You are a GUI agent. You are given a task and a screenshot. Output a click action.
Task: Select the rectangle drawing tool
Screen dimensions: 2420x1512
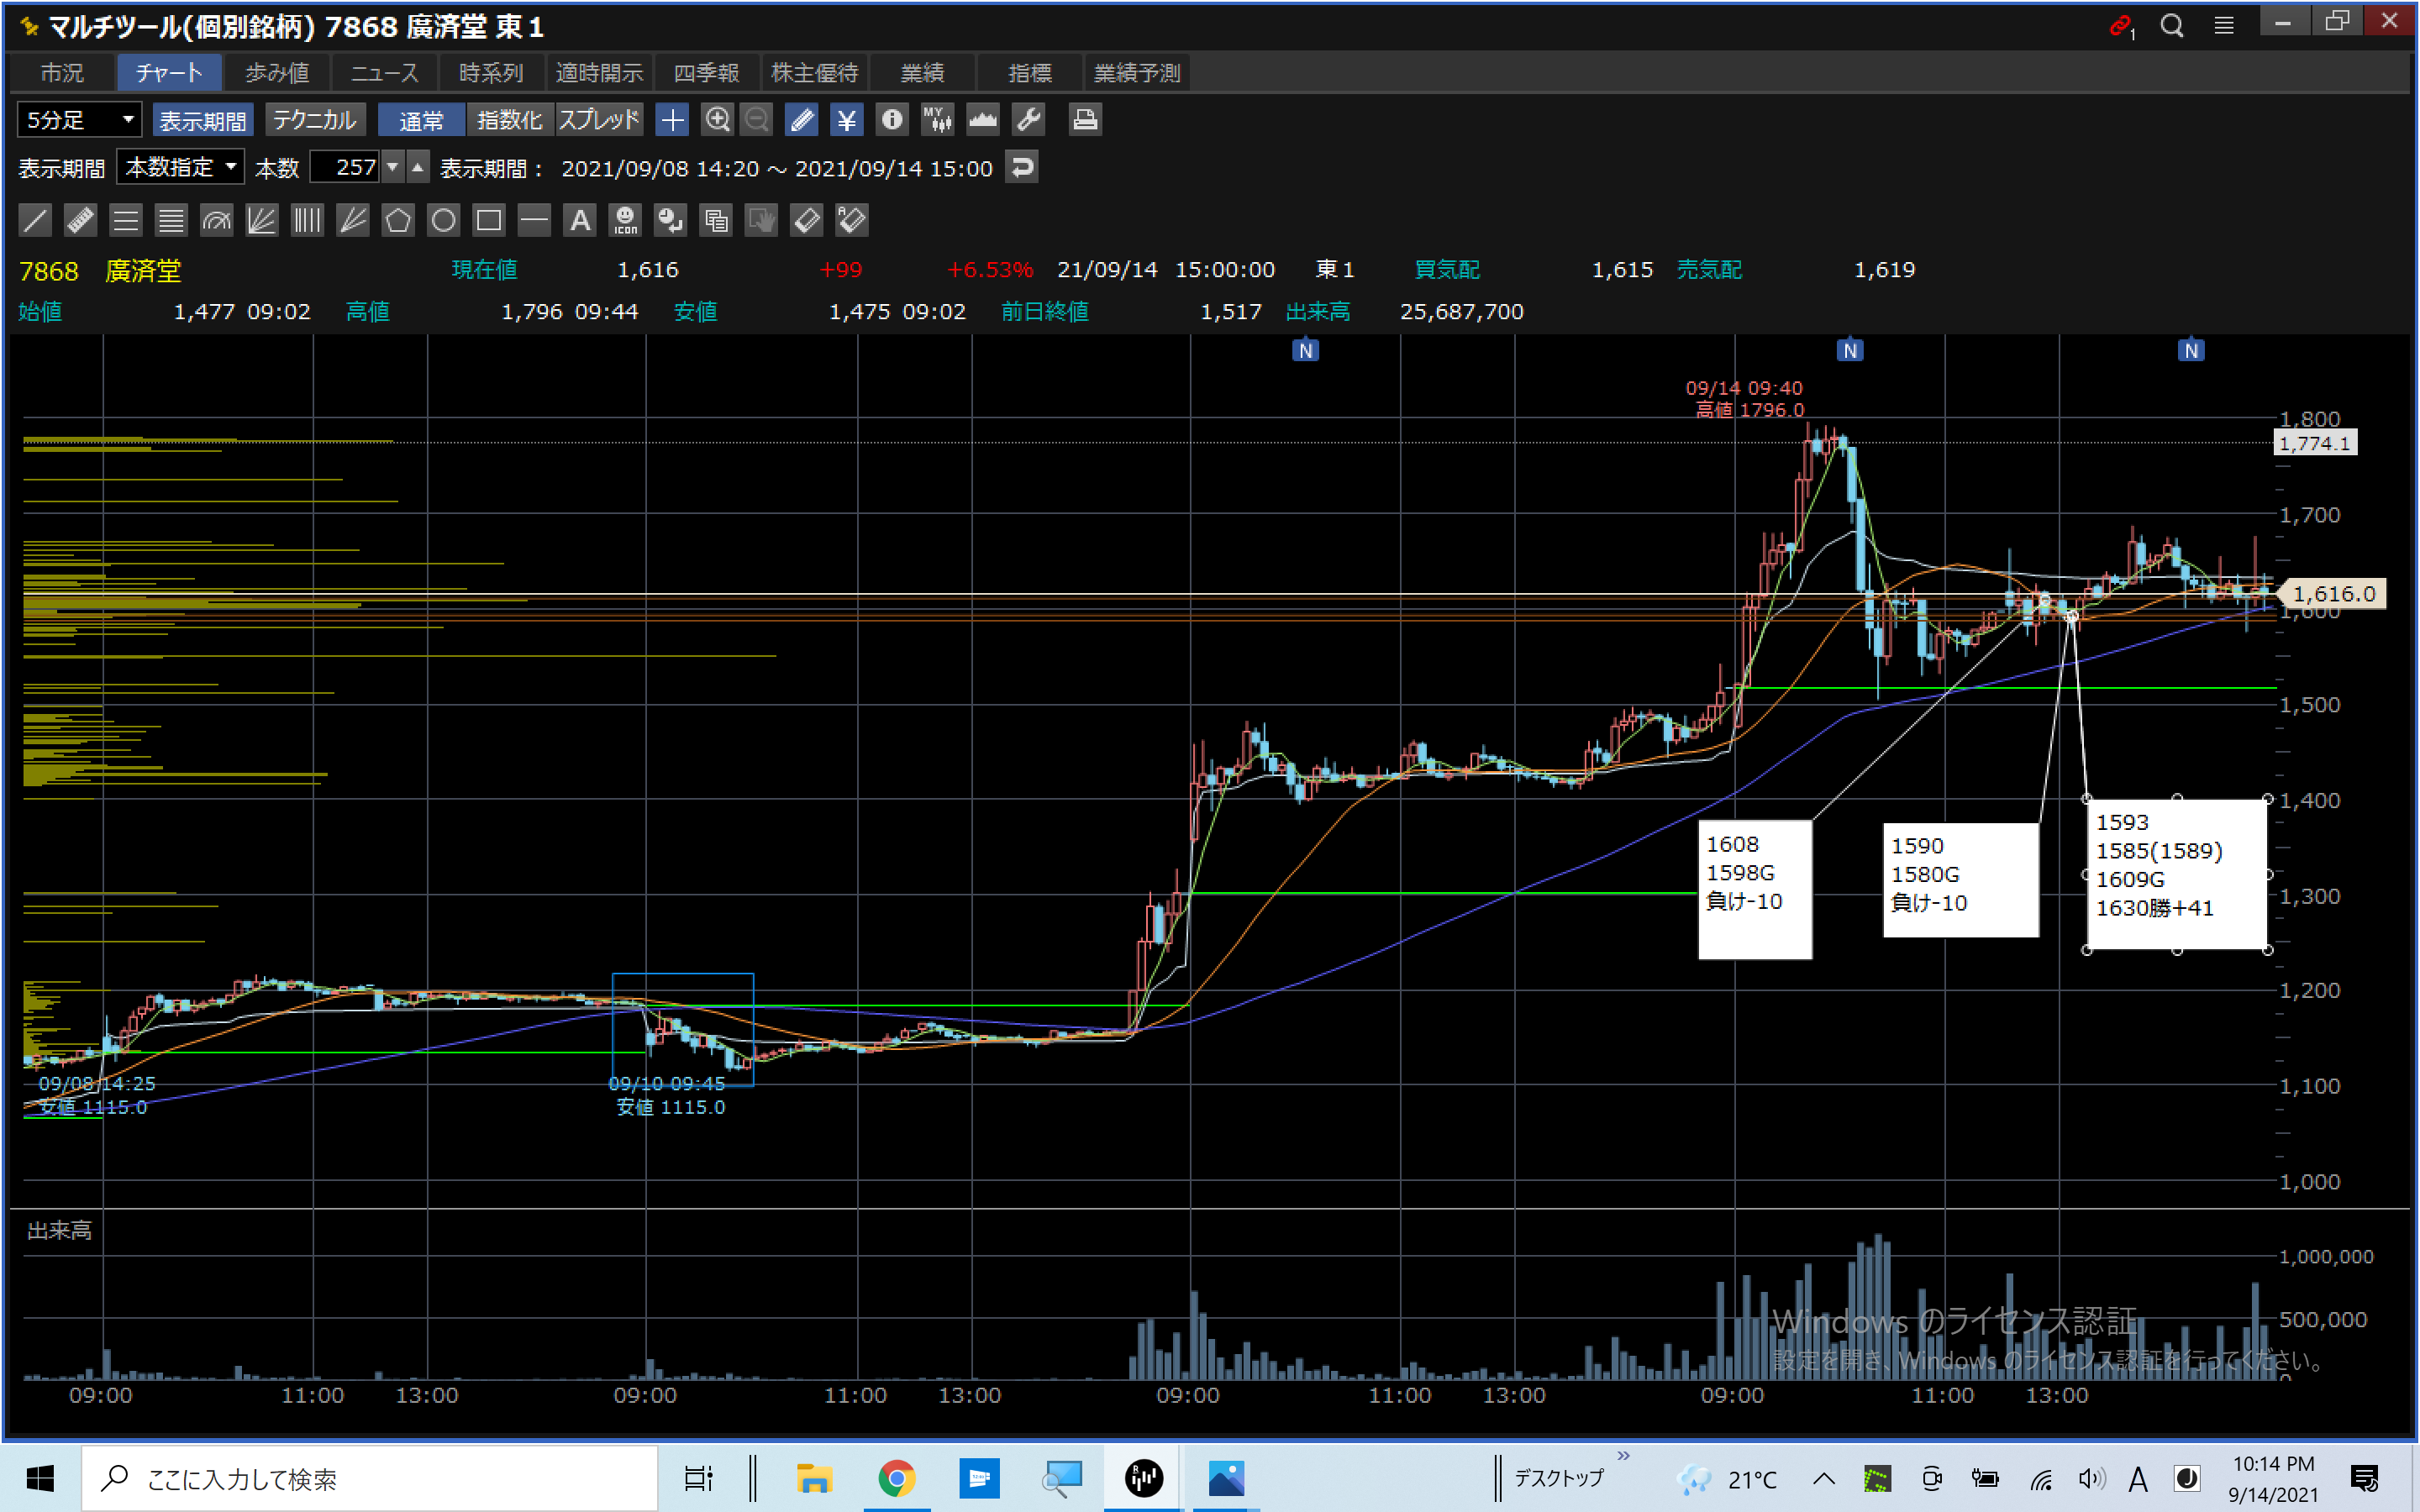point(489,220)
